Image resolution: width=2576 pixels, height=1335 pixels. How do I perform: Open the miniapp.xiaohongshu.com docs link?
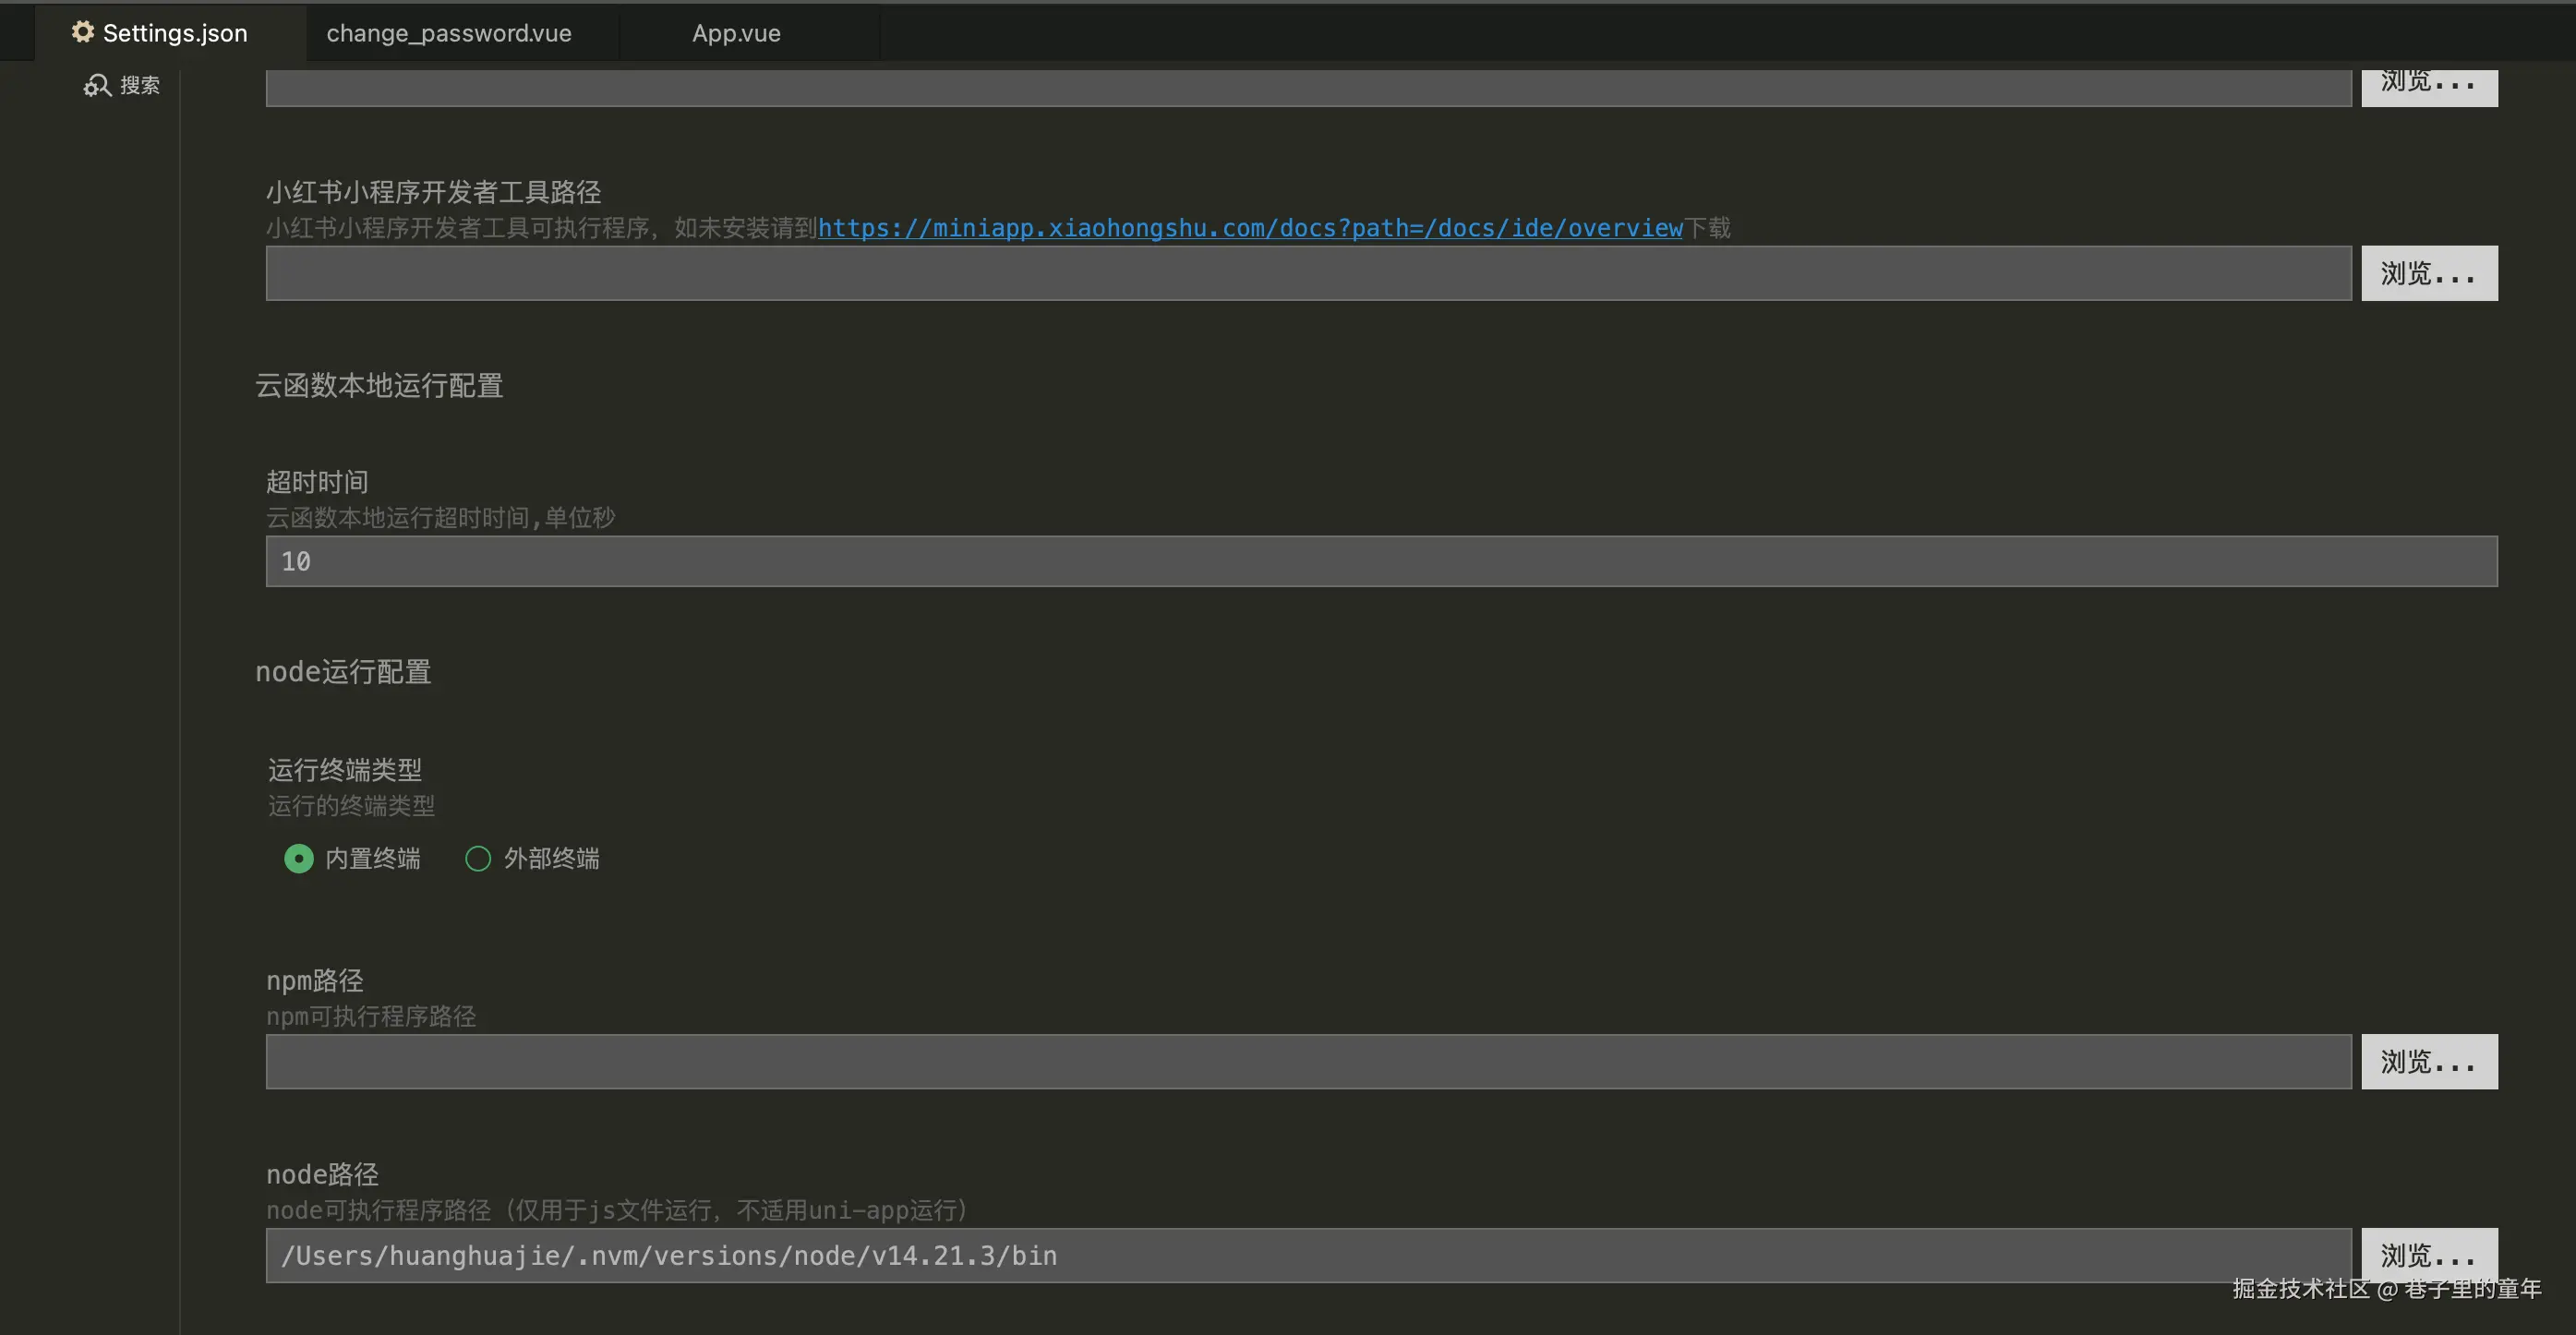(x=1250, y=228)
